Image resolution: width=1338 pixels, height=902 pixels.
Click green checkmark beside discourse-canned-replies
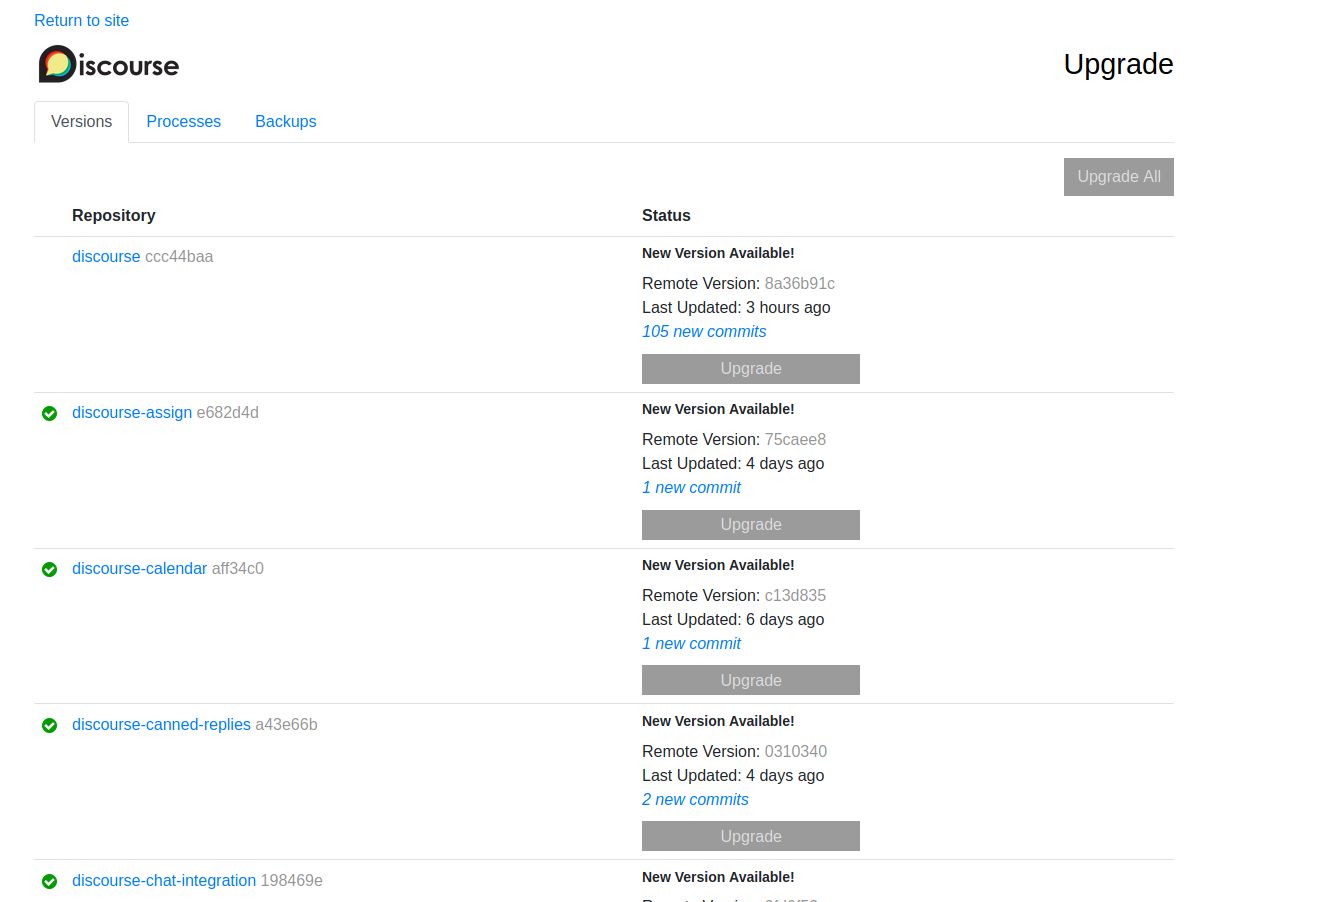49,725
